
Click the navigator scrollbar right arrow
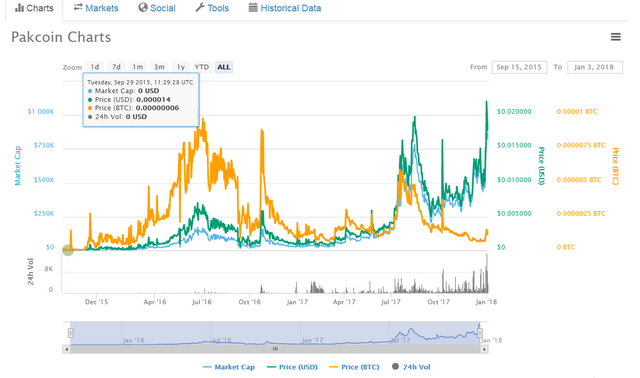point(484,349)
